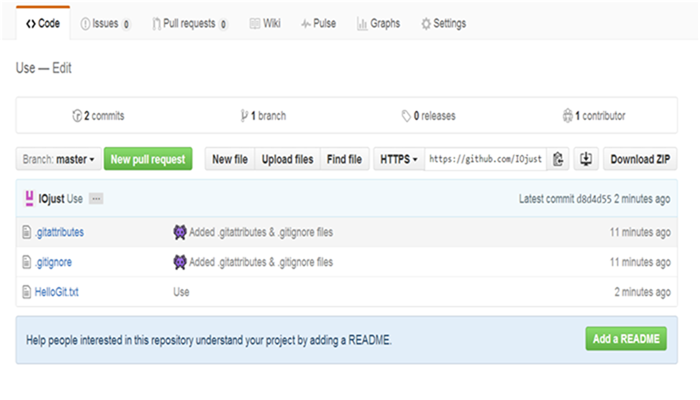The width and height of the screenshot is (700, 400).
Task: Click the file icon beside HelloGit.txt
Action: coord(27,292)
